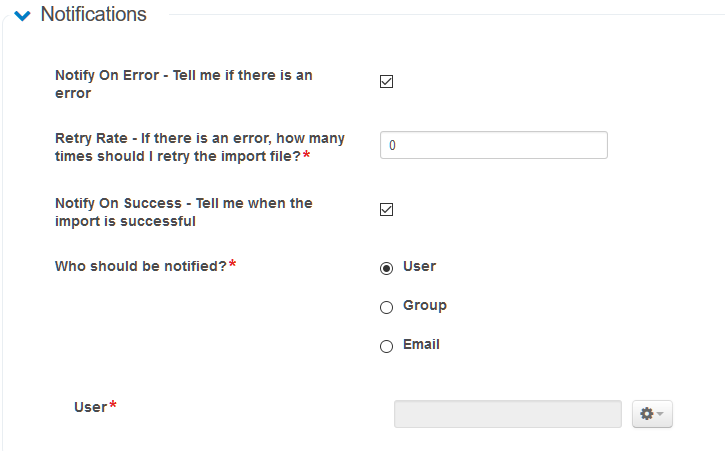Choose the Group radio button
Image resolution: width=725 pixels, height=451 pixels.
(x=387, y=308)
